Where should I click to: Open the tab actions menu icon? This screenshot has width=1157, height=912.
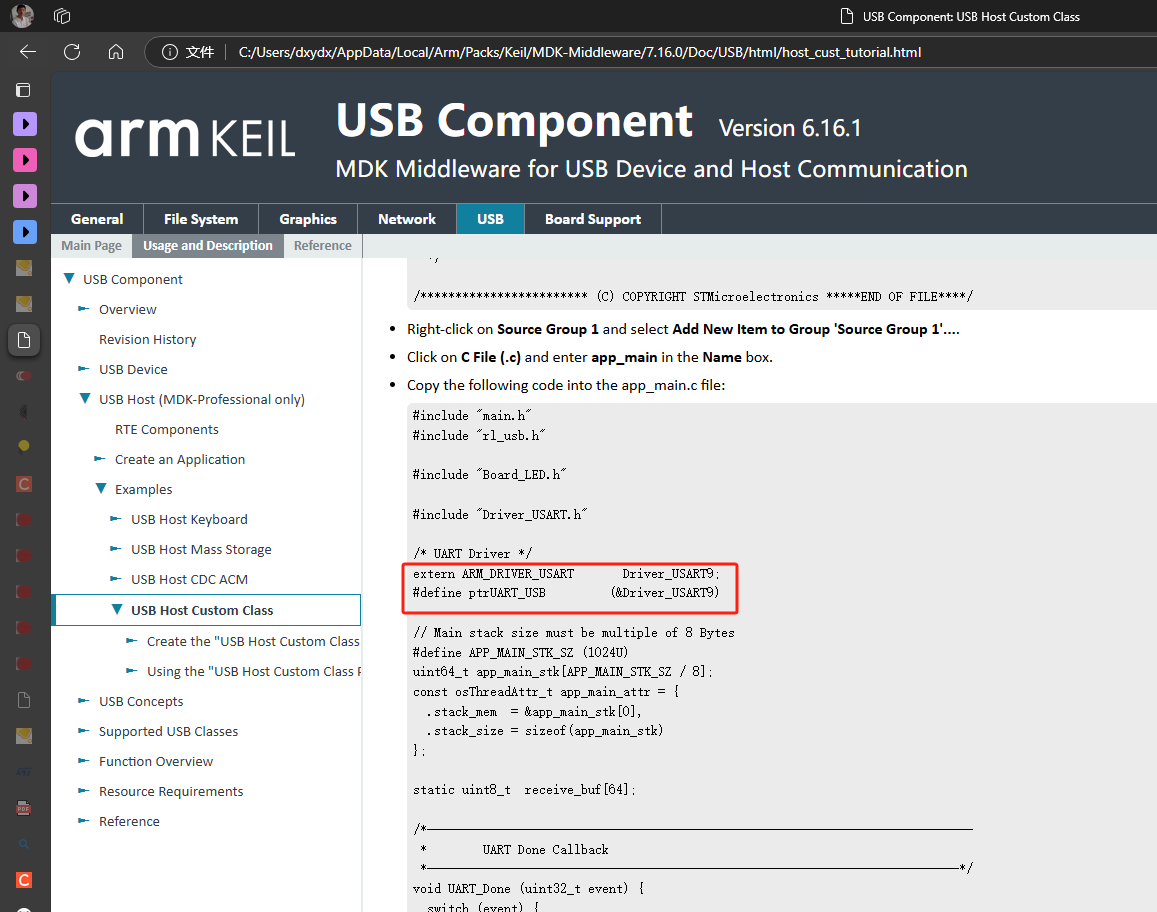pyautogui.click(x=24, y=90)
